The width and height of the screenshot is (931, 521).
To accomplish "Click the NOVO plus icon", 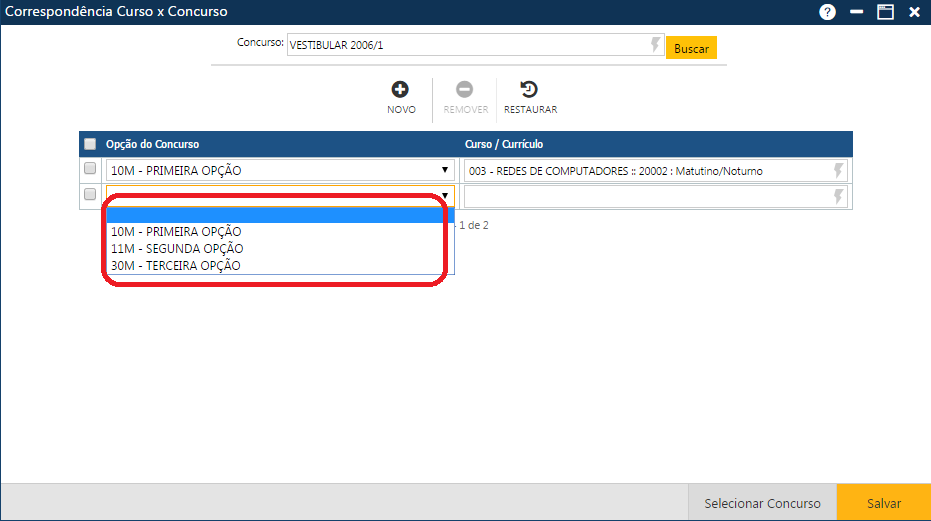I will 400,90.
